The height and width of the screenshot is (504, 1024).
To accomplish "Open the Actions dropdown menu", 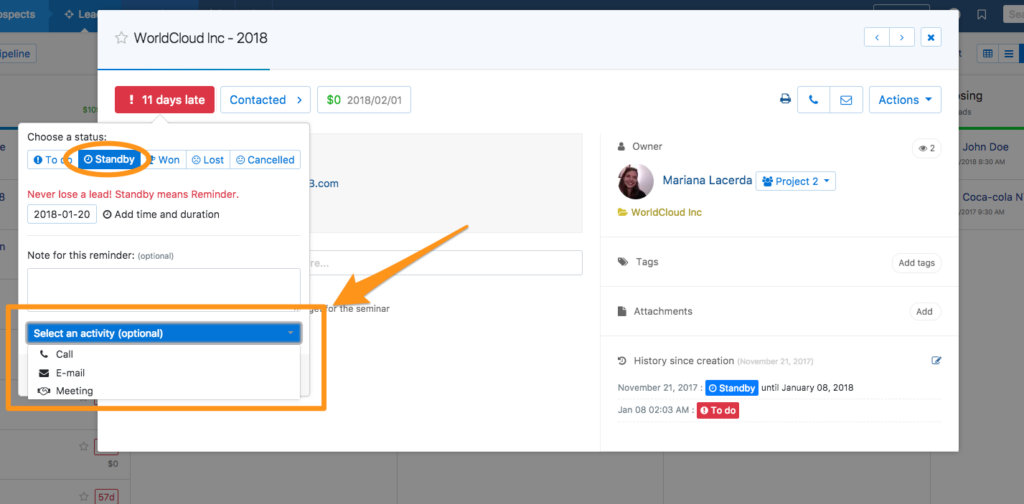I will click(905, 100).
